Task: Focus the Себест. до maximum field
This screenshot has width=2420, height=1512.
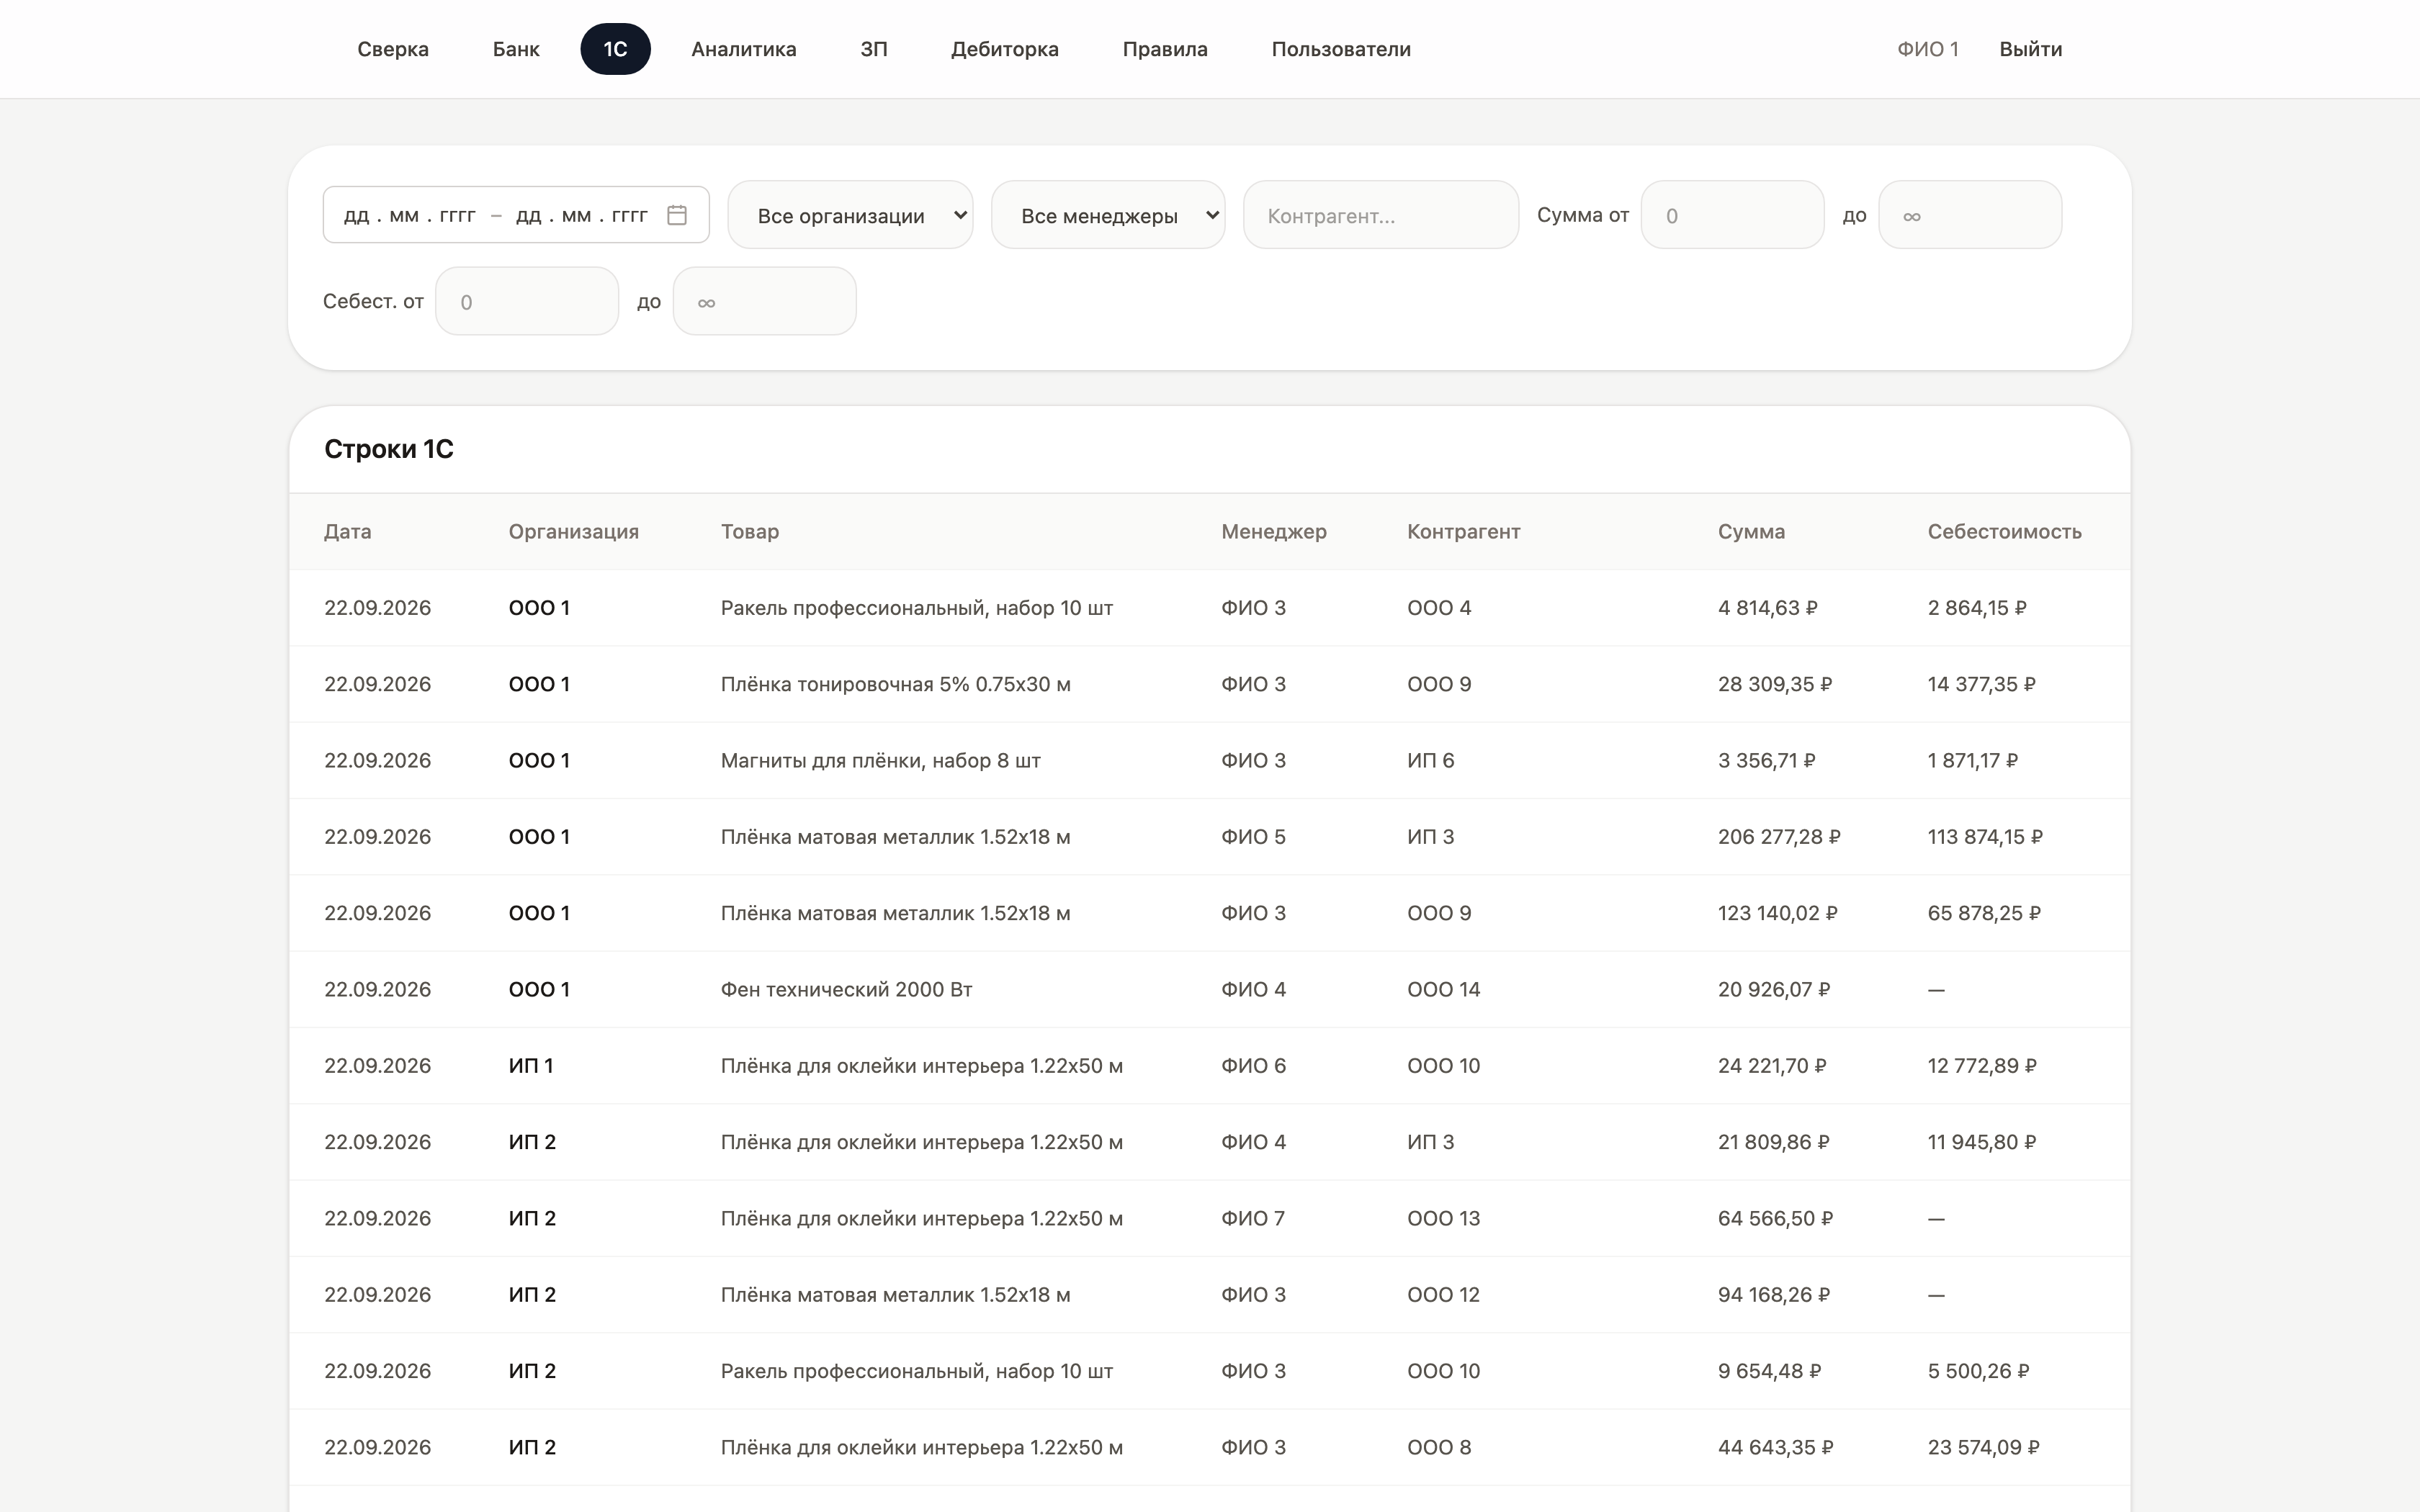Action: coord(765,301)
